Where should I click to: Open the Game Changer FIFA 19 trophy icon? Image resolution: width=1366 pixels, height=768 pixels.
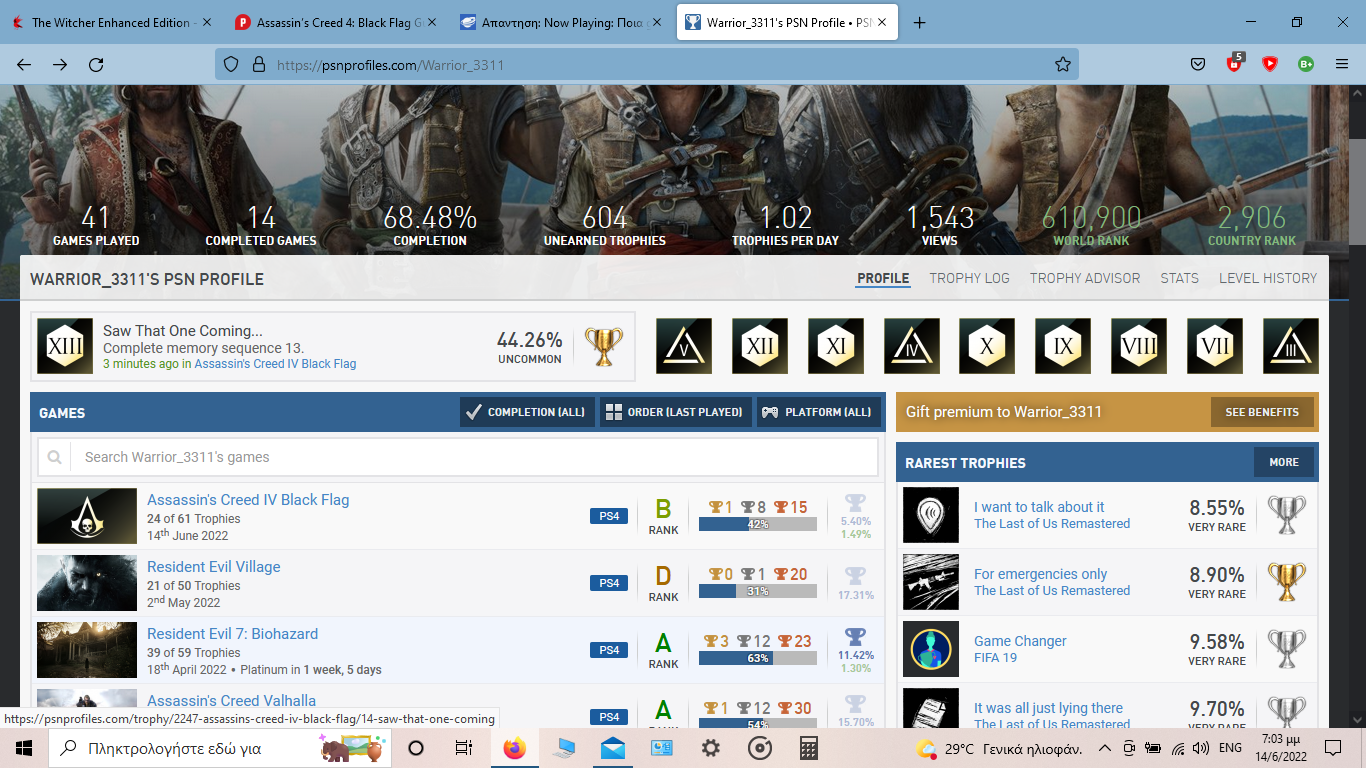(930, 649)
